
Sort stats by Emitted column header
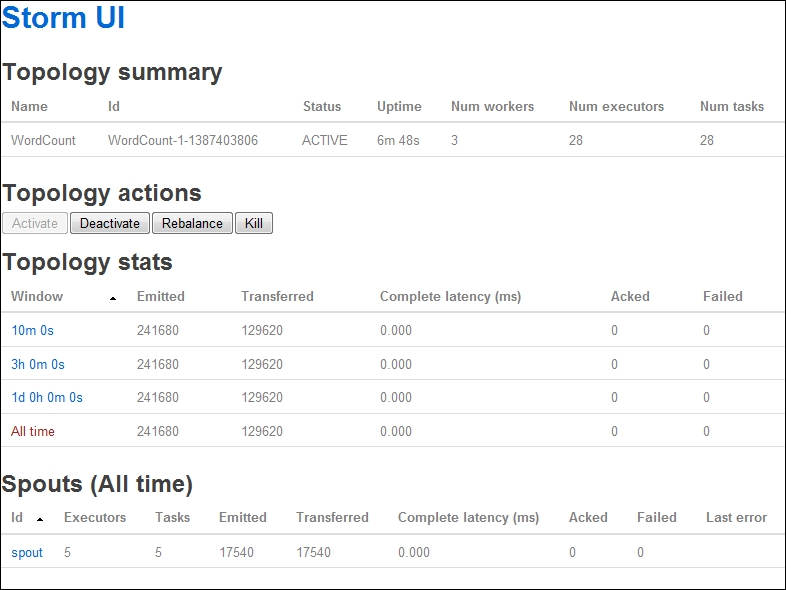[x=161, y=296]
